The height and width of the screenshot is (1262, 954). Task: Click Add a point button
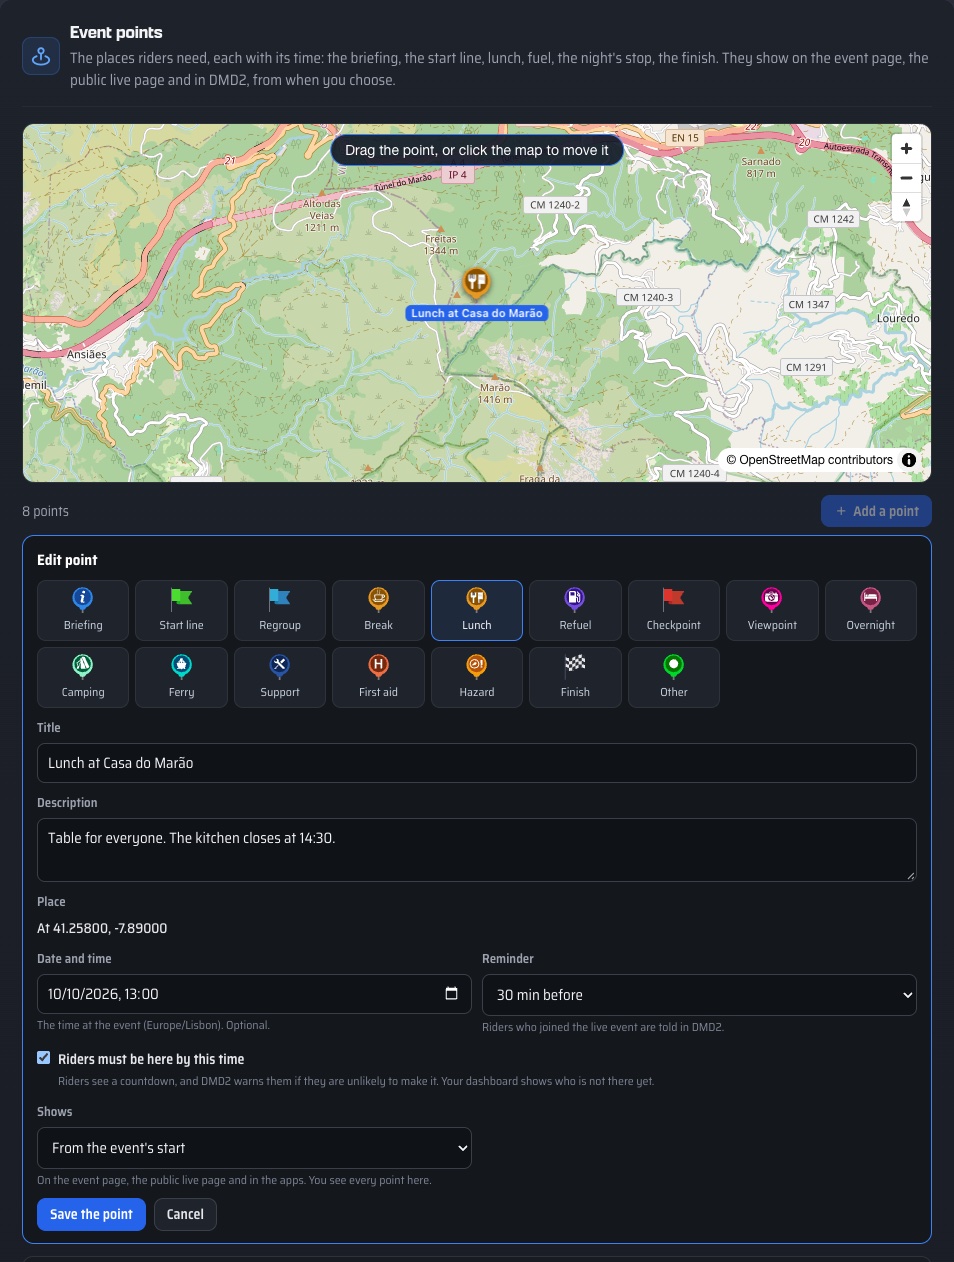877,511
